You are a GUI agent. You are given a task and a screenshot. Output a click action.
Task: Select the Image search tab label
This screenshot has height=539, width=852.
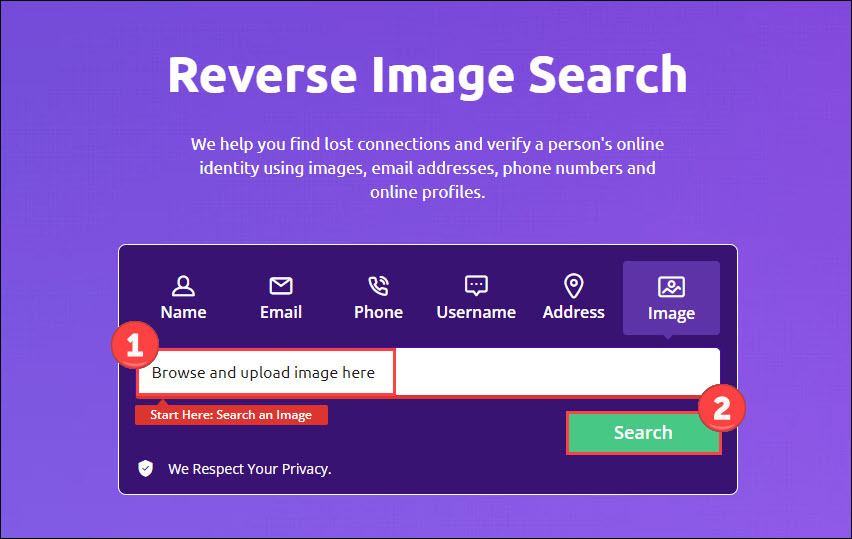671,314
